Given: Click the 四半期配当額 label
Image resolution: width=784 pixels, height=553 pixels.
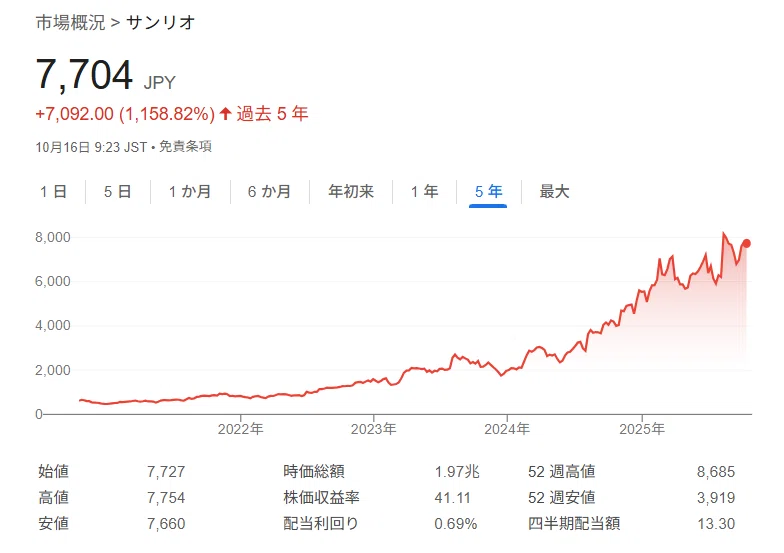Looking at the screenshot, I should [x=574, y=524].
